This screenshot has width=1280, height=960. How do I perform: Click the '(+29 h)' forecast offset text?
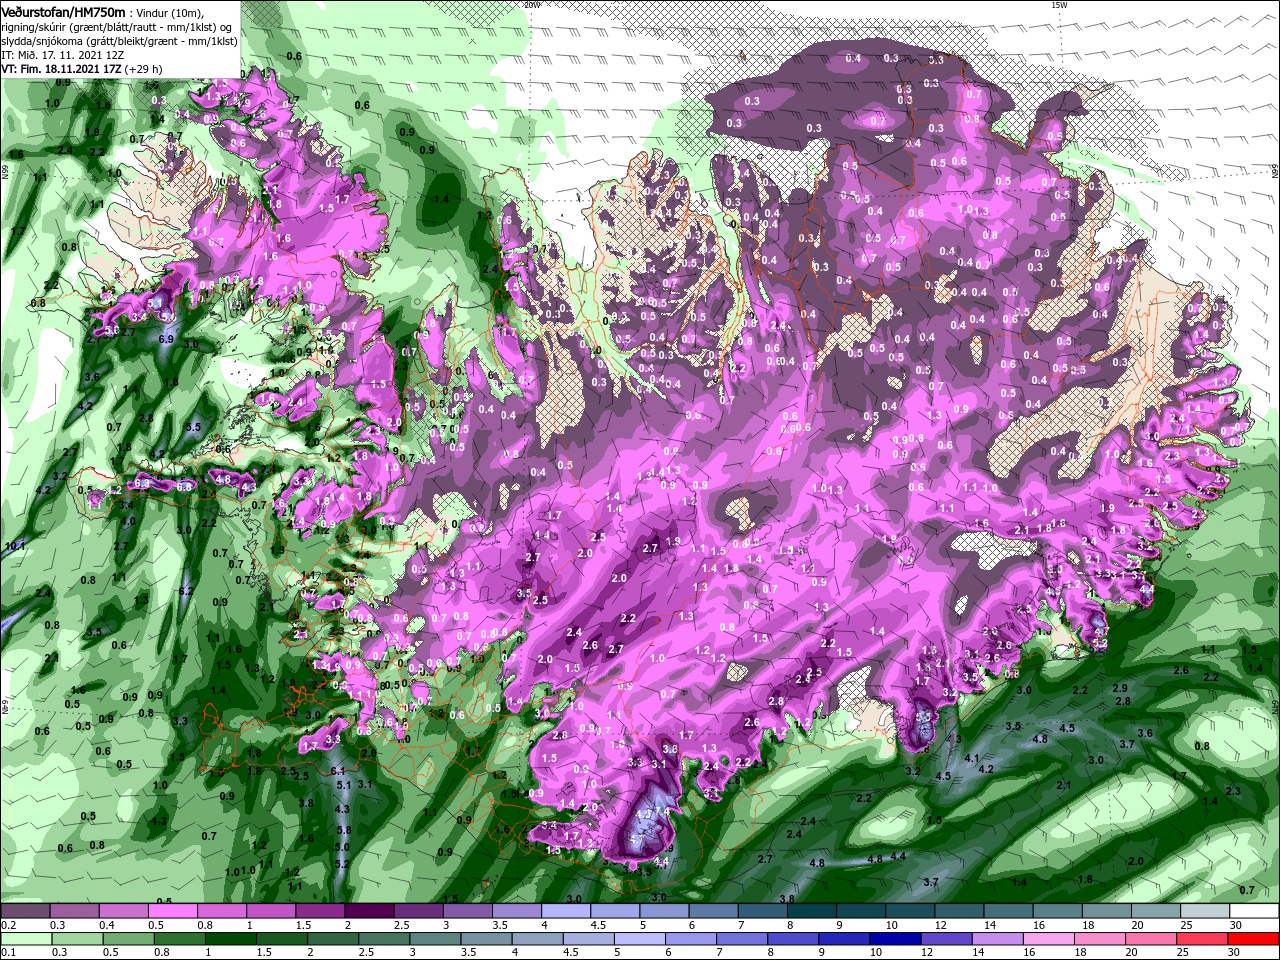pyautogui.click(x=144, y=69)
